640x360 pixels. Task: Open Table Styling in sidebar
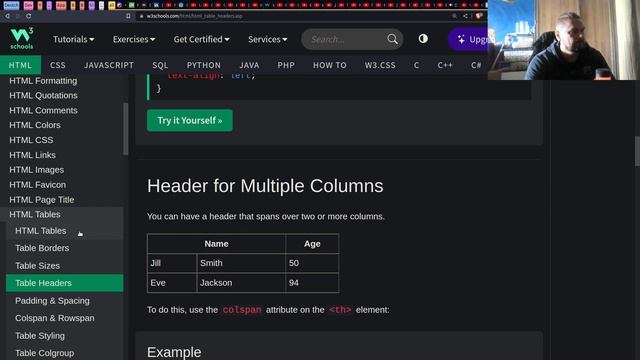[x=40, y=336]
